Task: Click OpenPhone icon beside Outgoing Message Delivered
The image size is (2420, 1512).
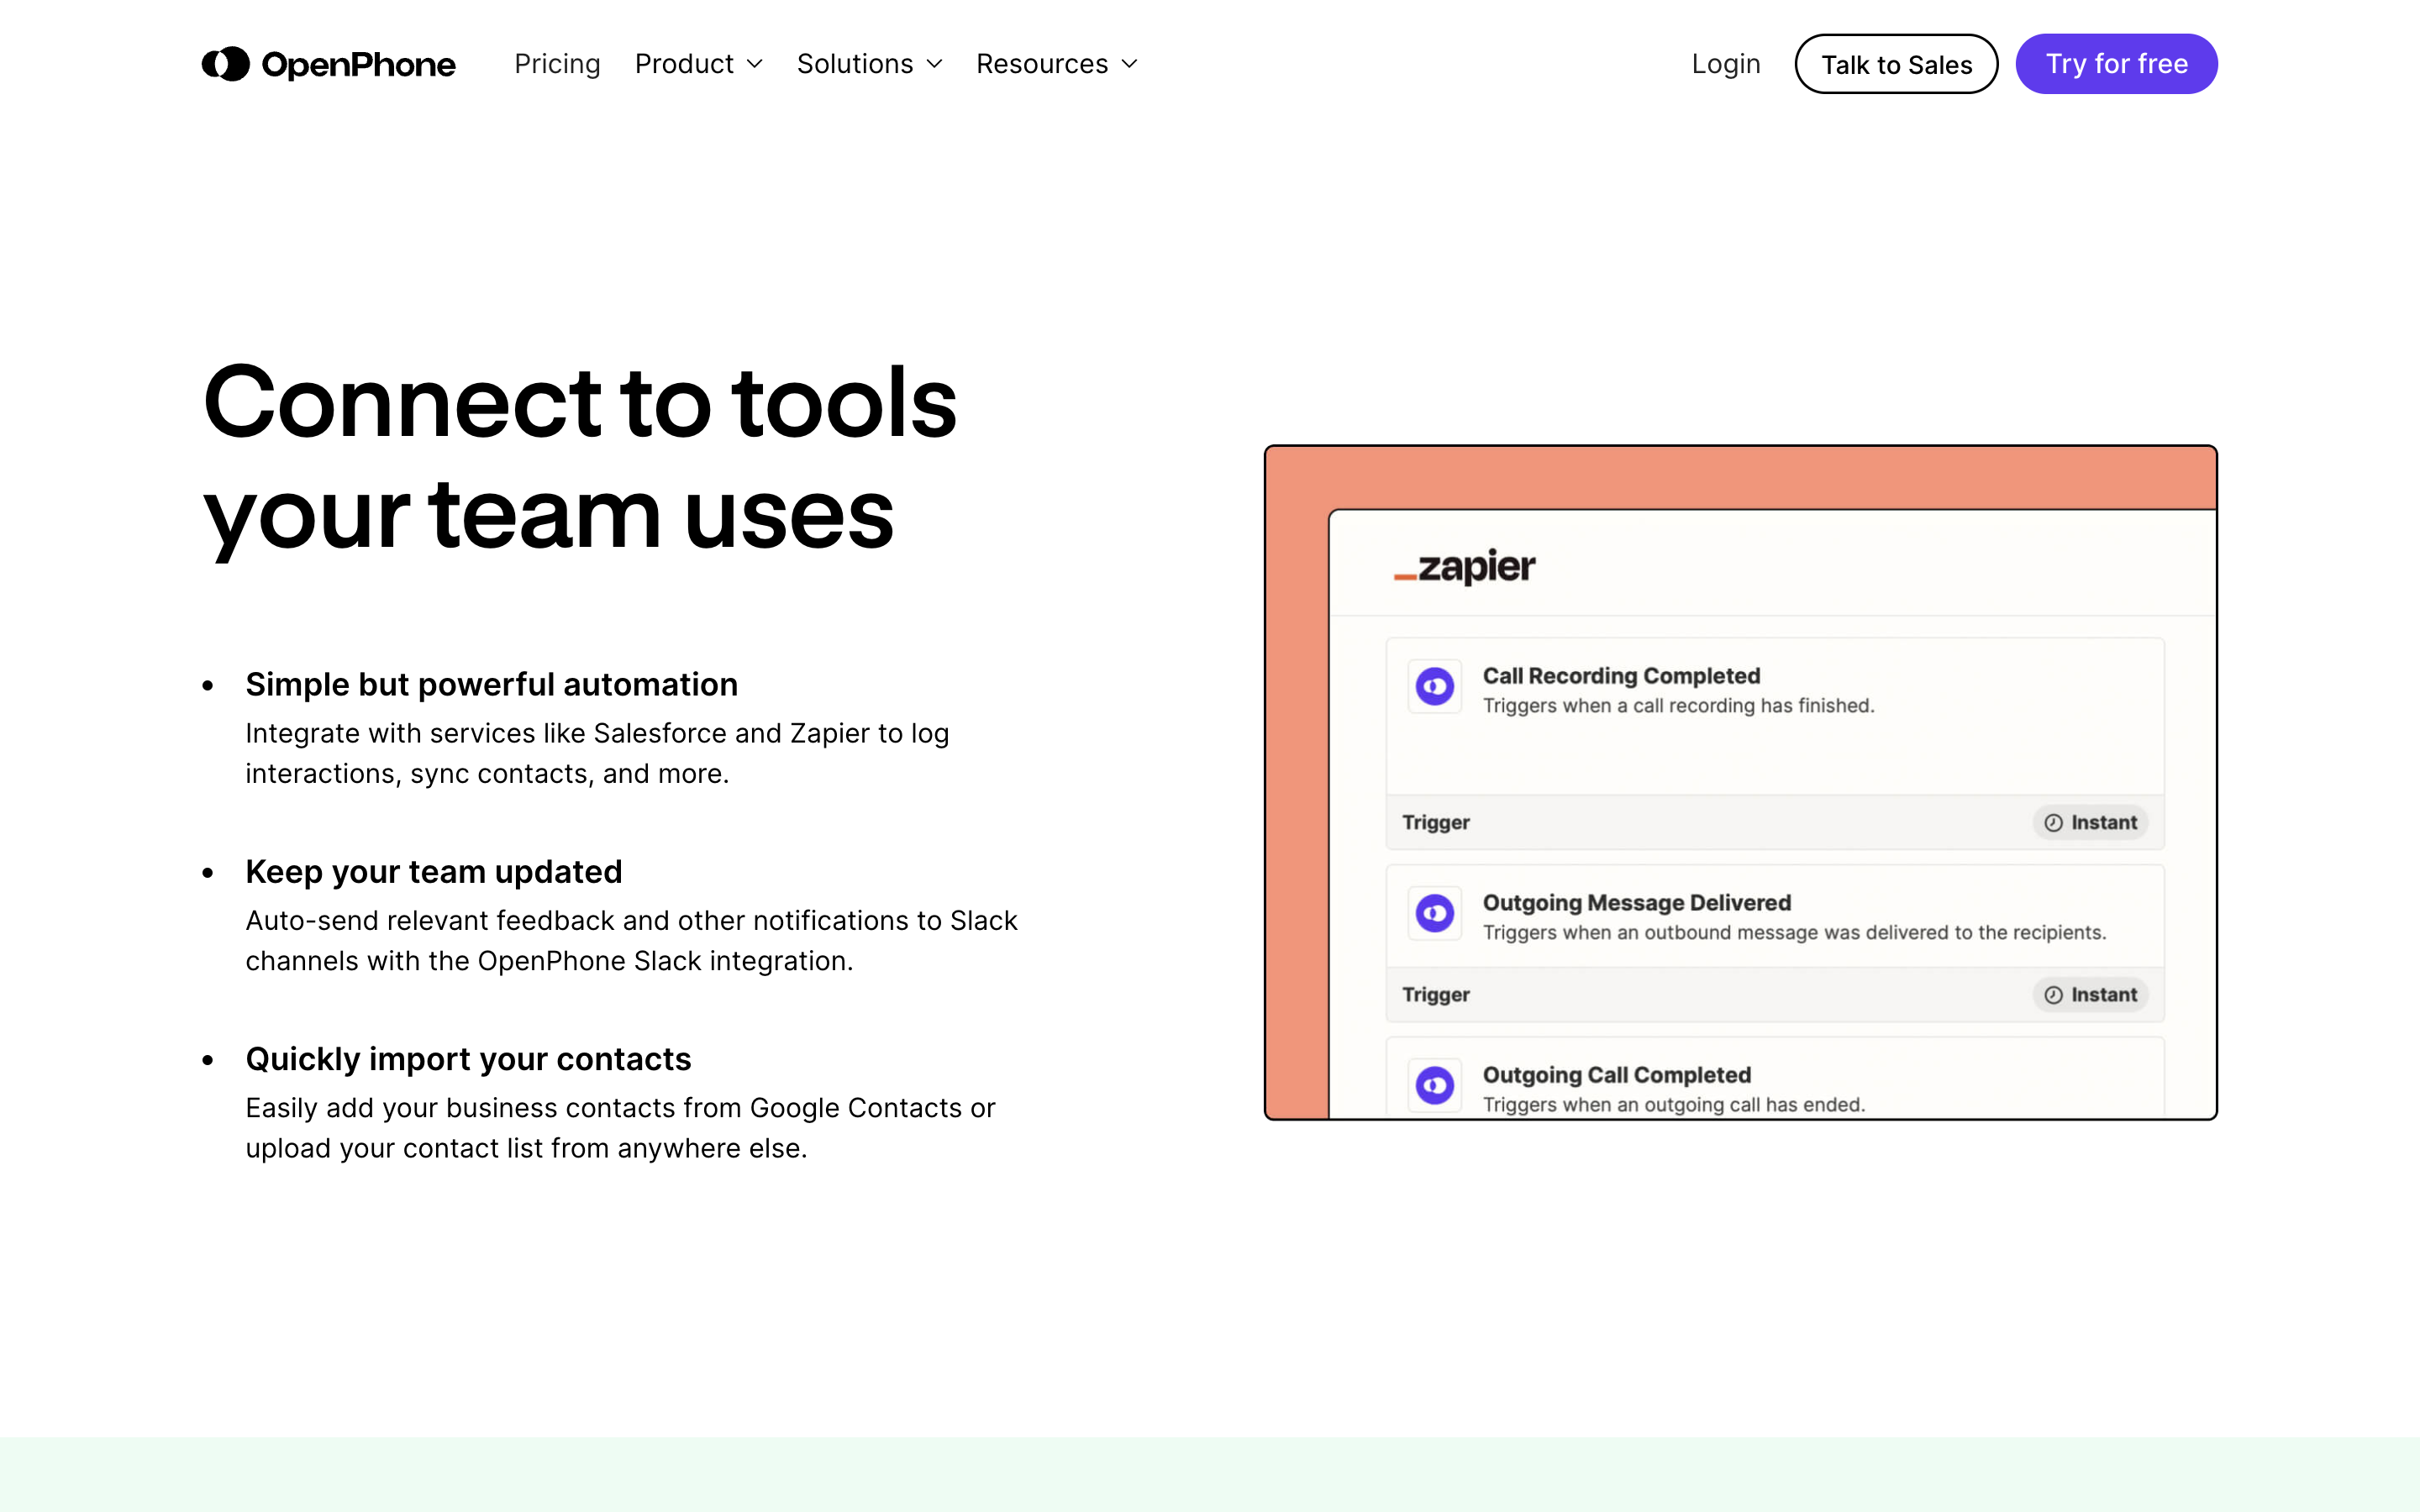Action: click(x=1435, y=913)
